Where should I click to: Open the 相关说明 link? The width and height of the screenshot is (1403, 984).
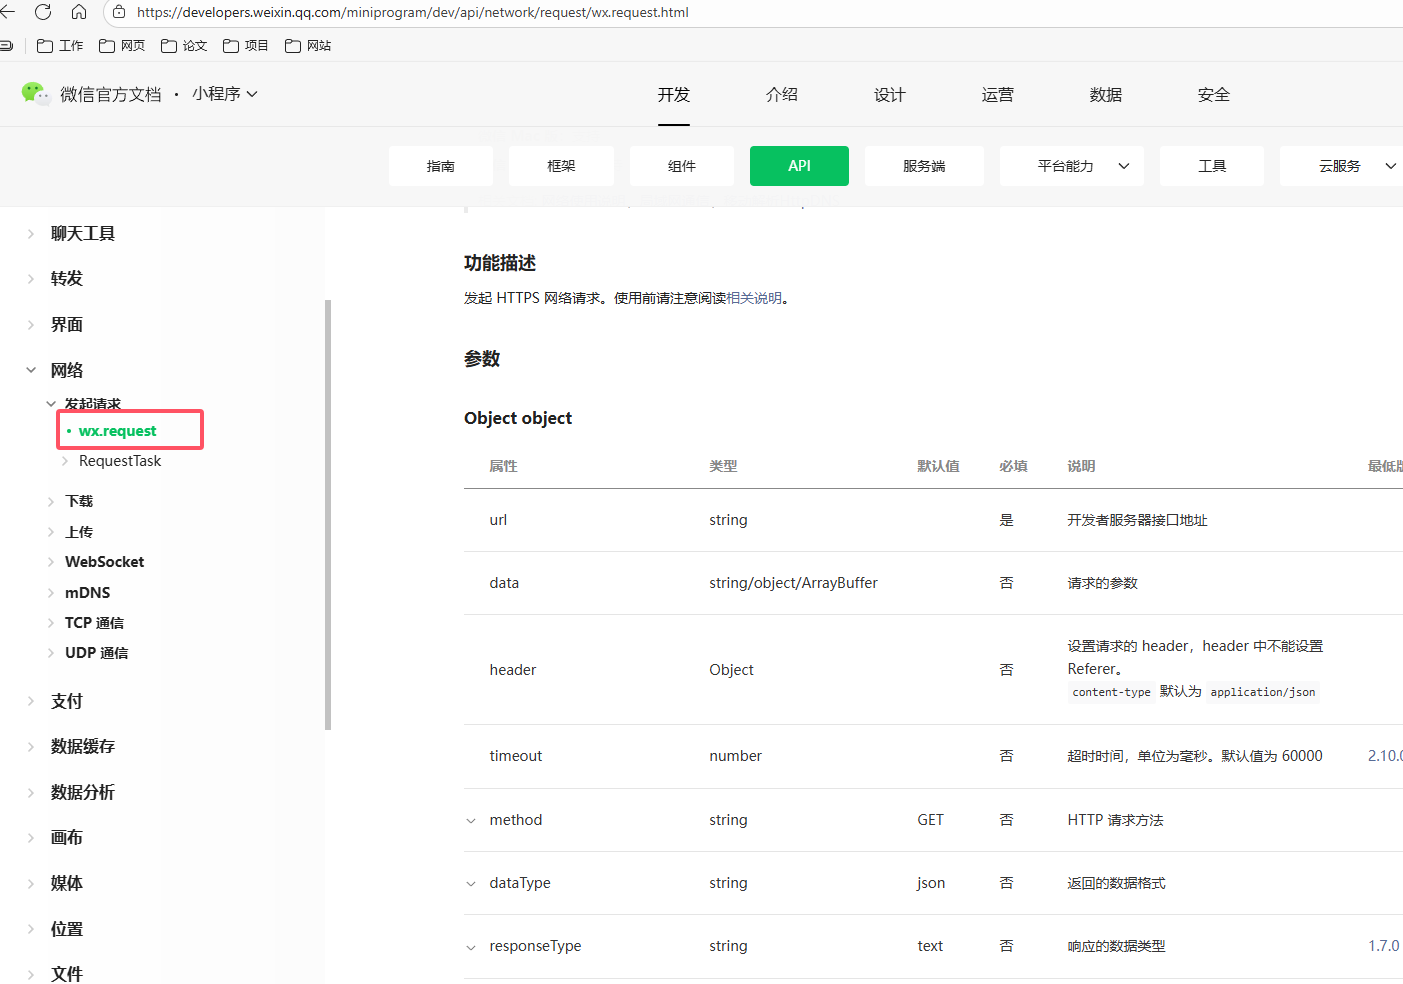754,298
